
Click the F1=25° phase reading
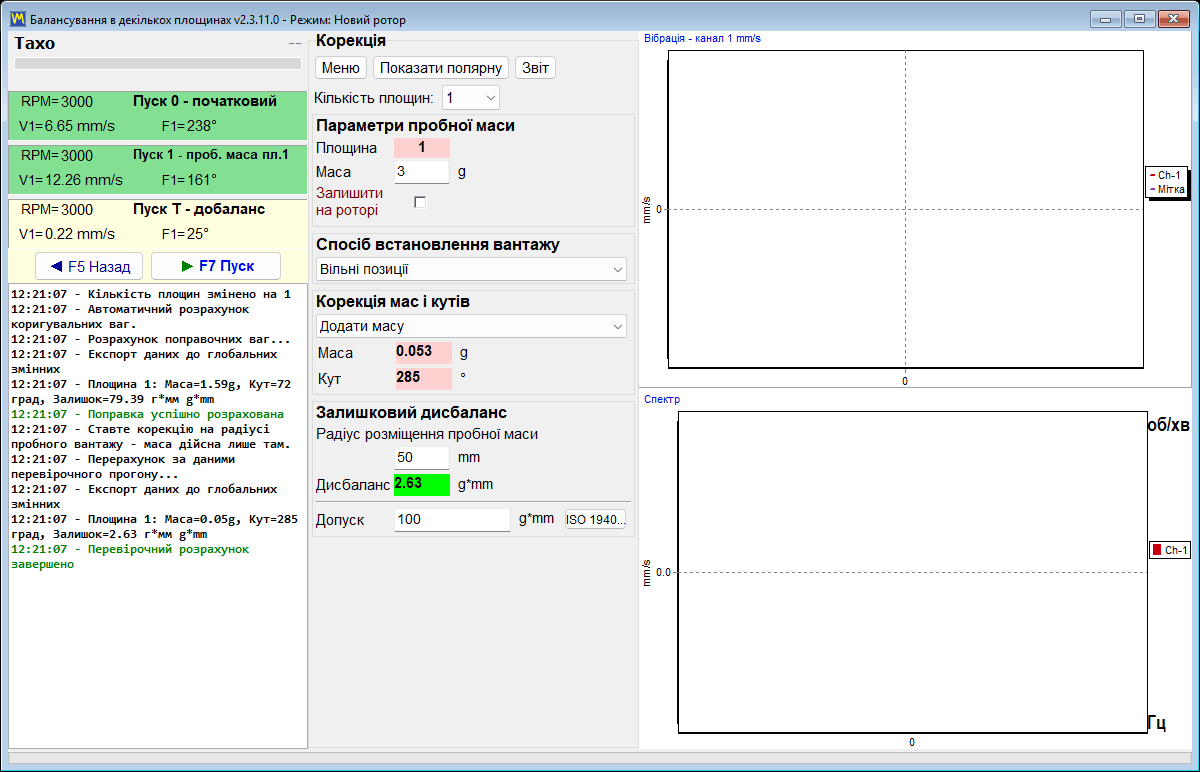[185, 234]
